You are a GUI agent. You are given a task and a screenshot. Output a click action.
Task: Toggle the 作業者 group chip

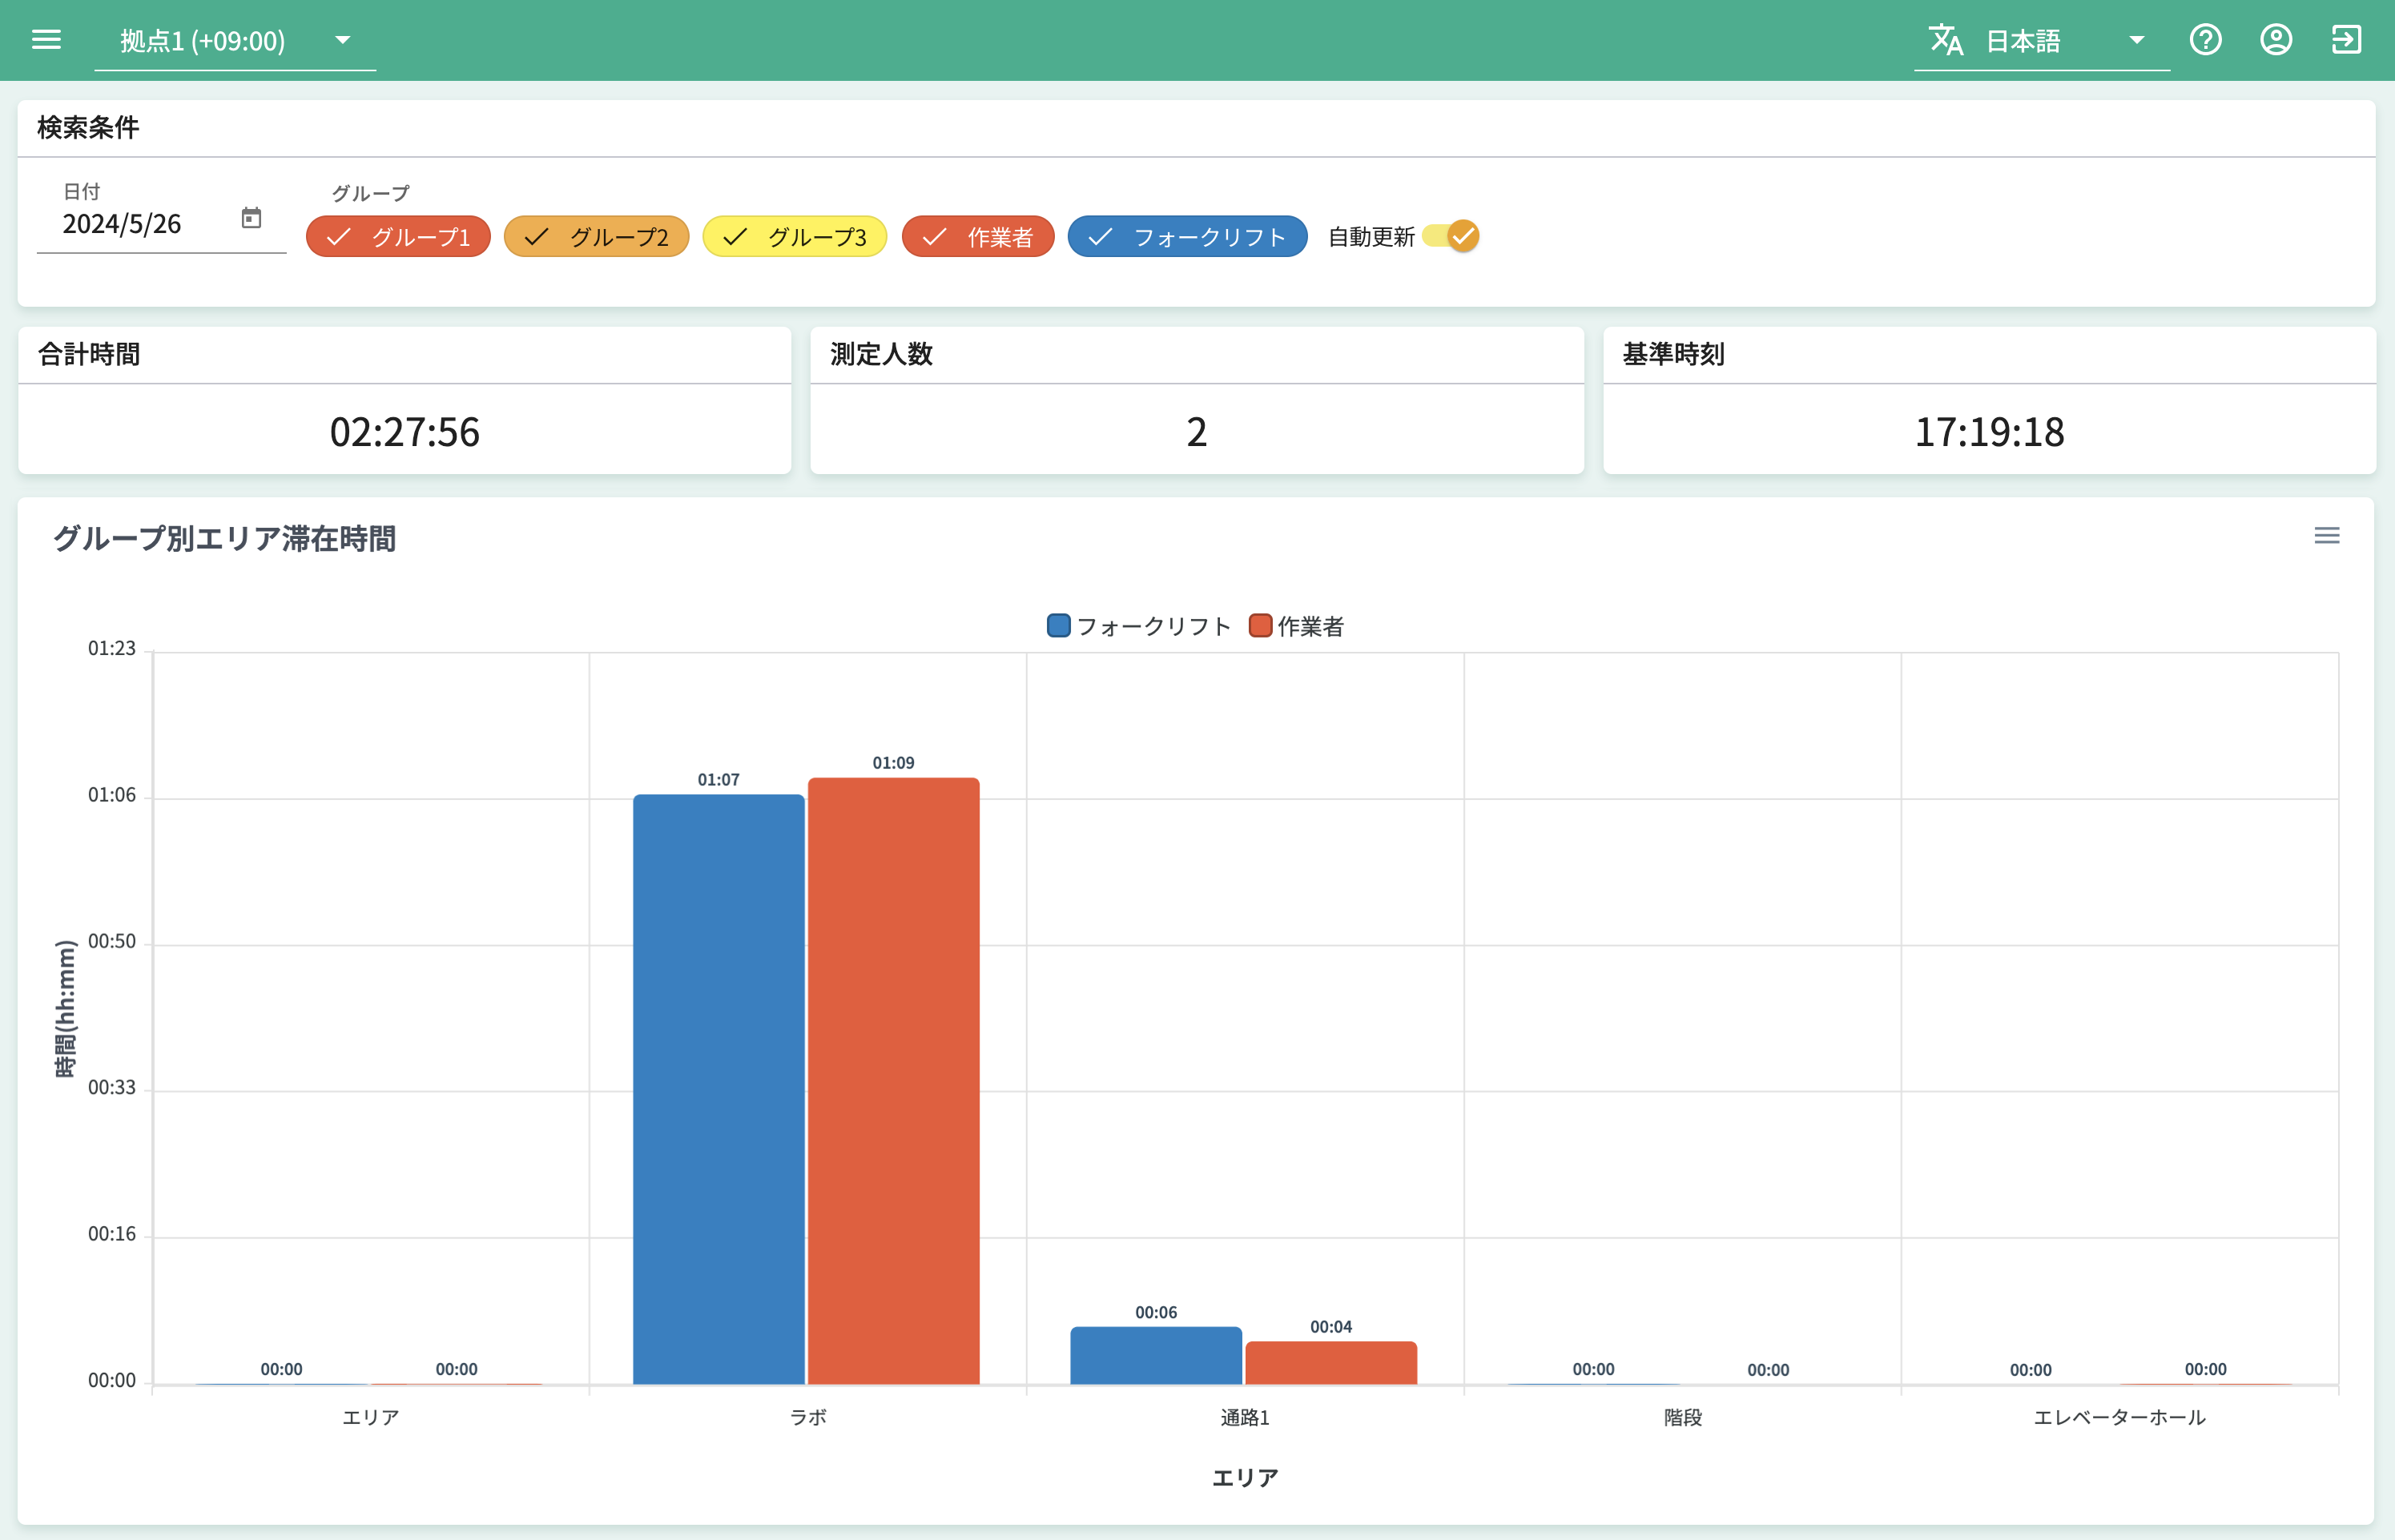pos(977,237)
